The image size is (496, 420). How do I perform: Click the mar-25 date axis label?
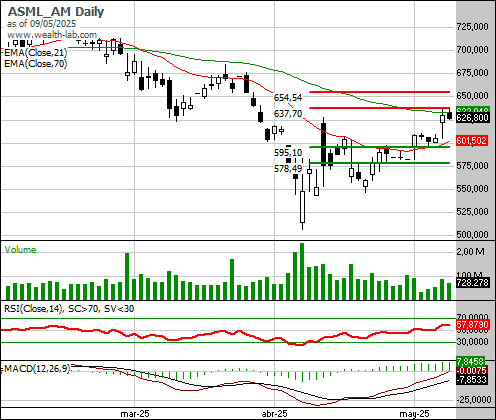tap(135, 414)
